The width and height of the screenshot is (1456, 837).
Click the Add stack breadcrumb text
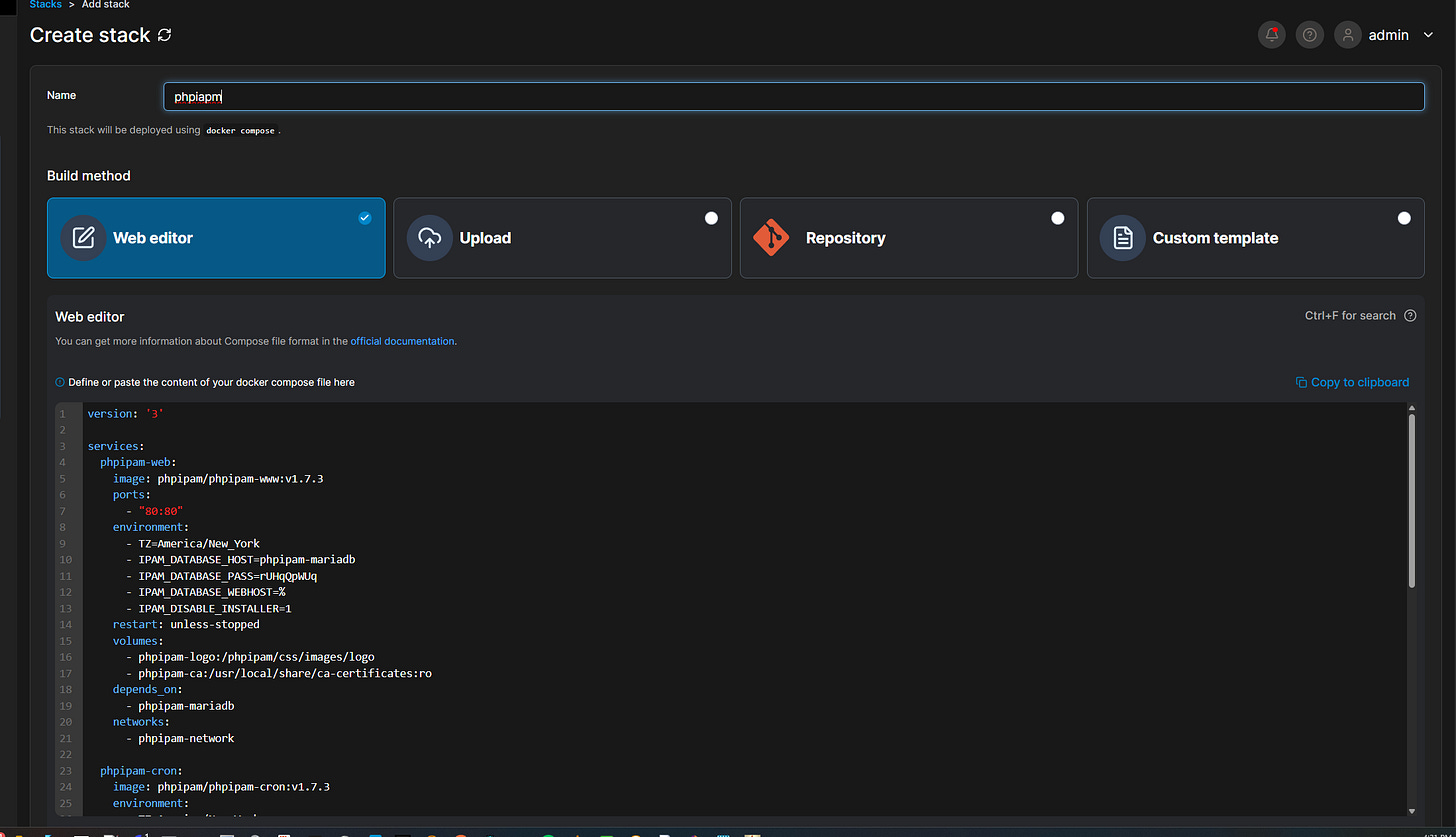pyautogui.click(x=106, y=4)
